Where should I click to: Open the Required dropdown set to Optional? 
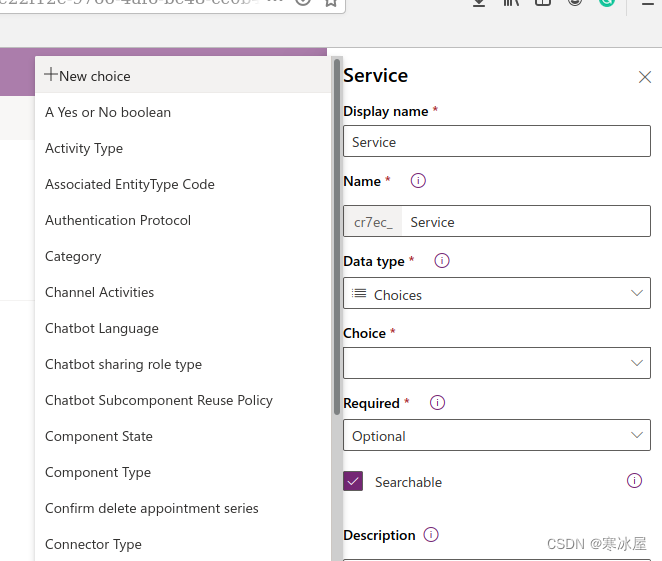496,436
